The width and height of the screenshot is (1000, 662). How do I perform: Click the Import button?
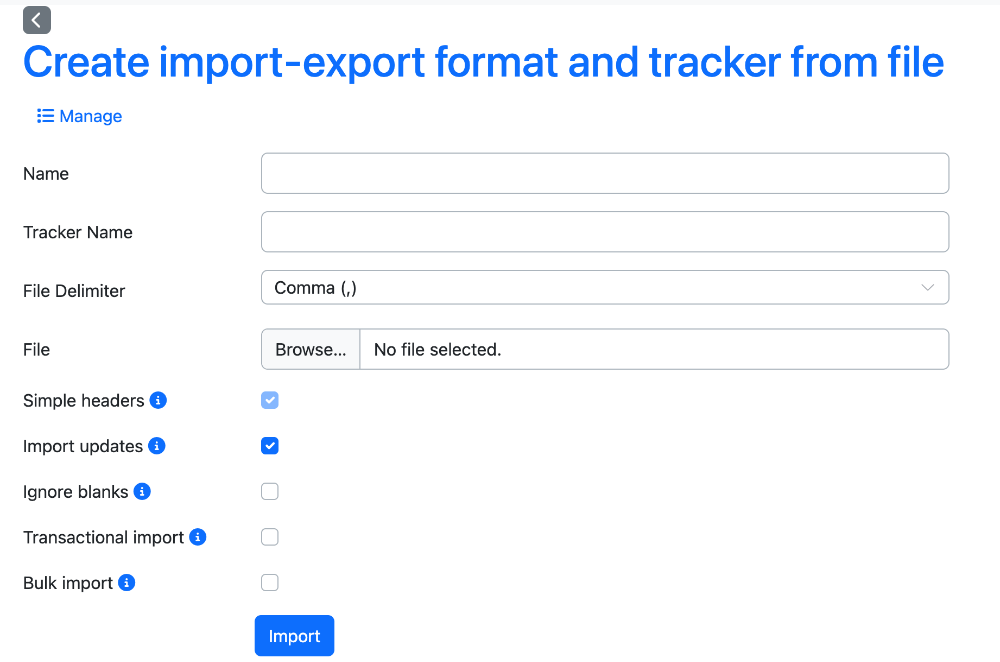pos(295,636)
